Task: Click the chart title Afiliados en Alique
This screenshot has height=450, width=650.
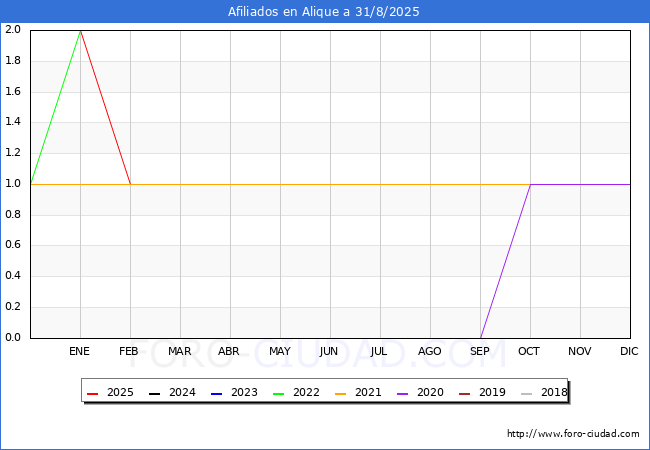Action: coord(325,12)
